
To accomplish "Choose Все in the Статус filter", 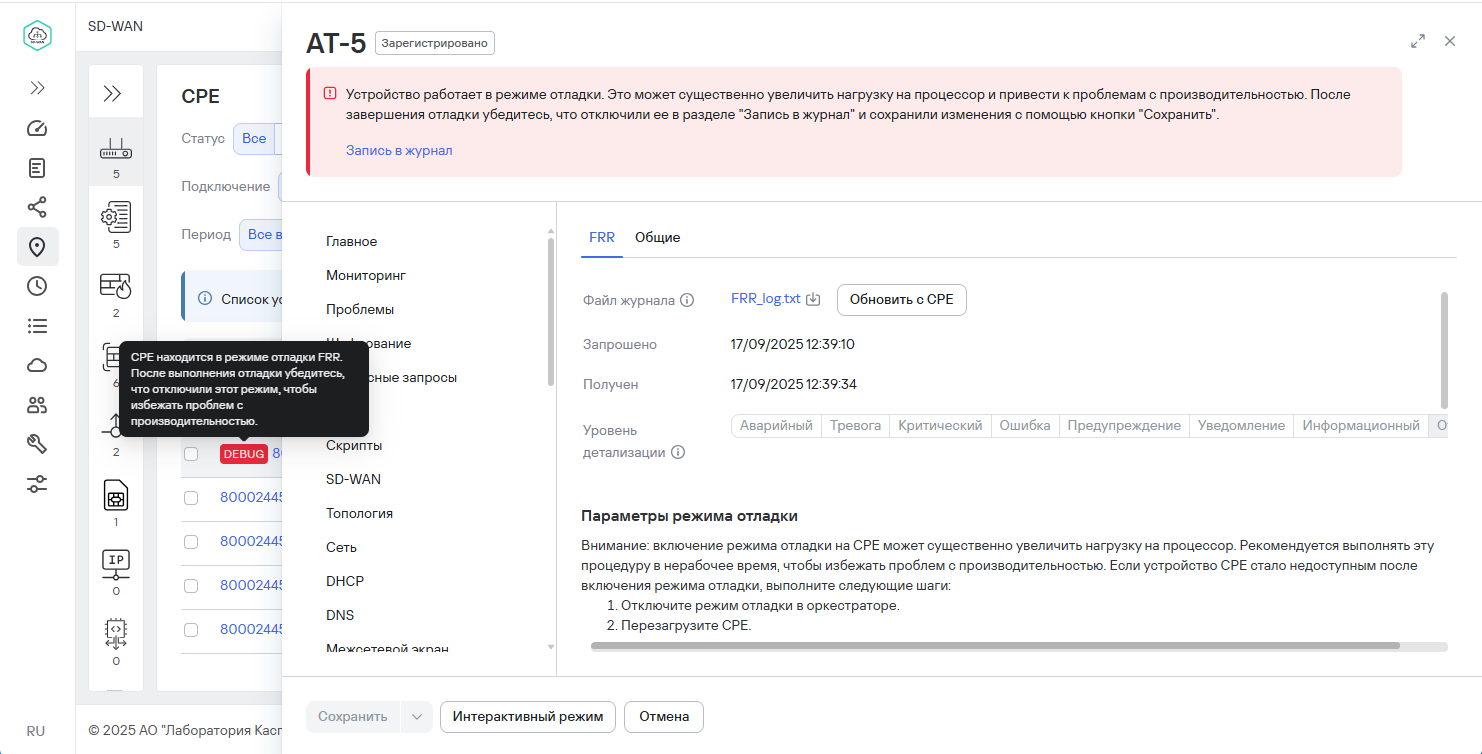I will point(254,139).
